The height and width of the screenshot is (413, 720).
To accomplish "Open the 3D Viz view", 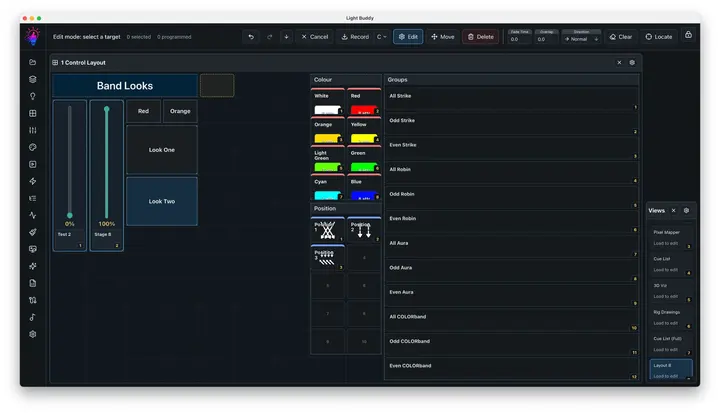I will pos(671,291).
